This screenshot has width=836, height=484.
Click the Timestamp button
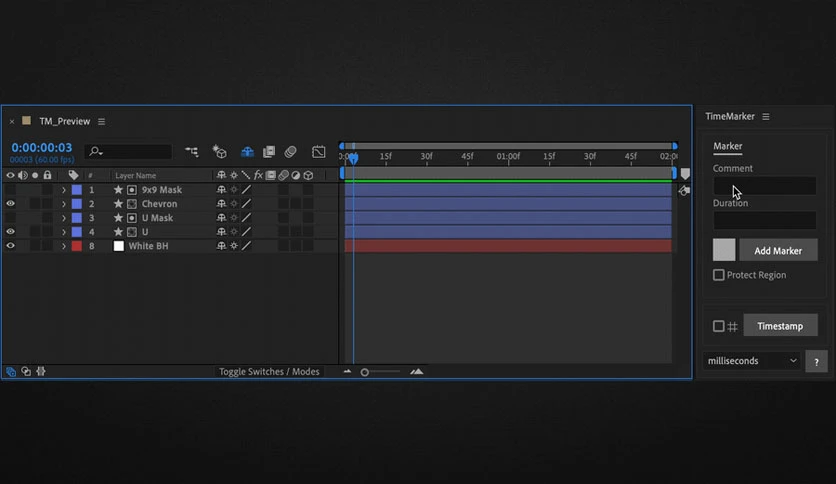pos(780,326)
